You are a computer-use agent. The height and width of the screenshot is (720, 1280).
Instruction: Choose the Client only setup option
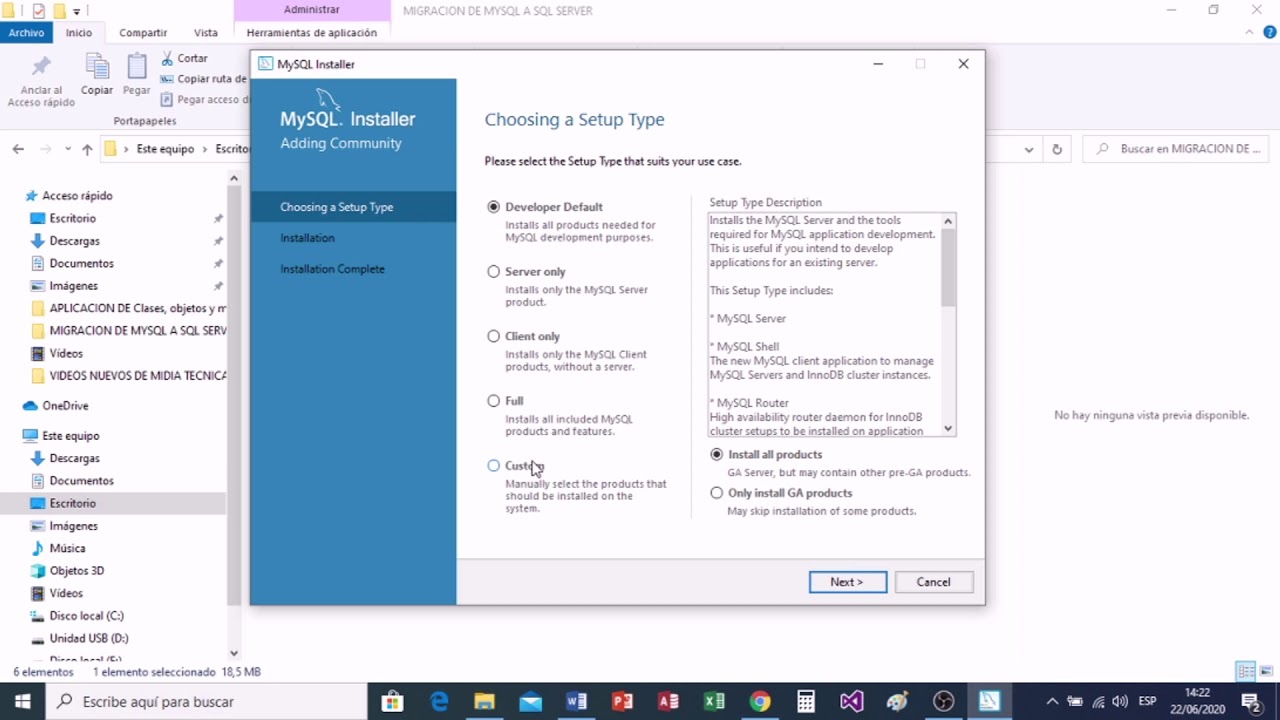point(493,336)
